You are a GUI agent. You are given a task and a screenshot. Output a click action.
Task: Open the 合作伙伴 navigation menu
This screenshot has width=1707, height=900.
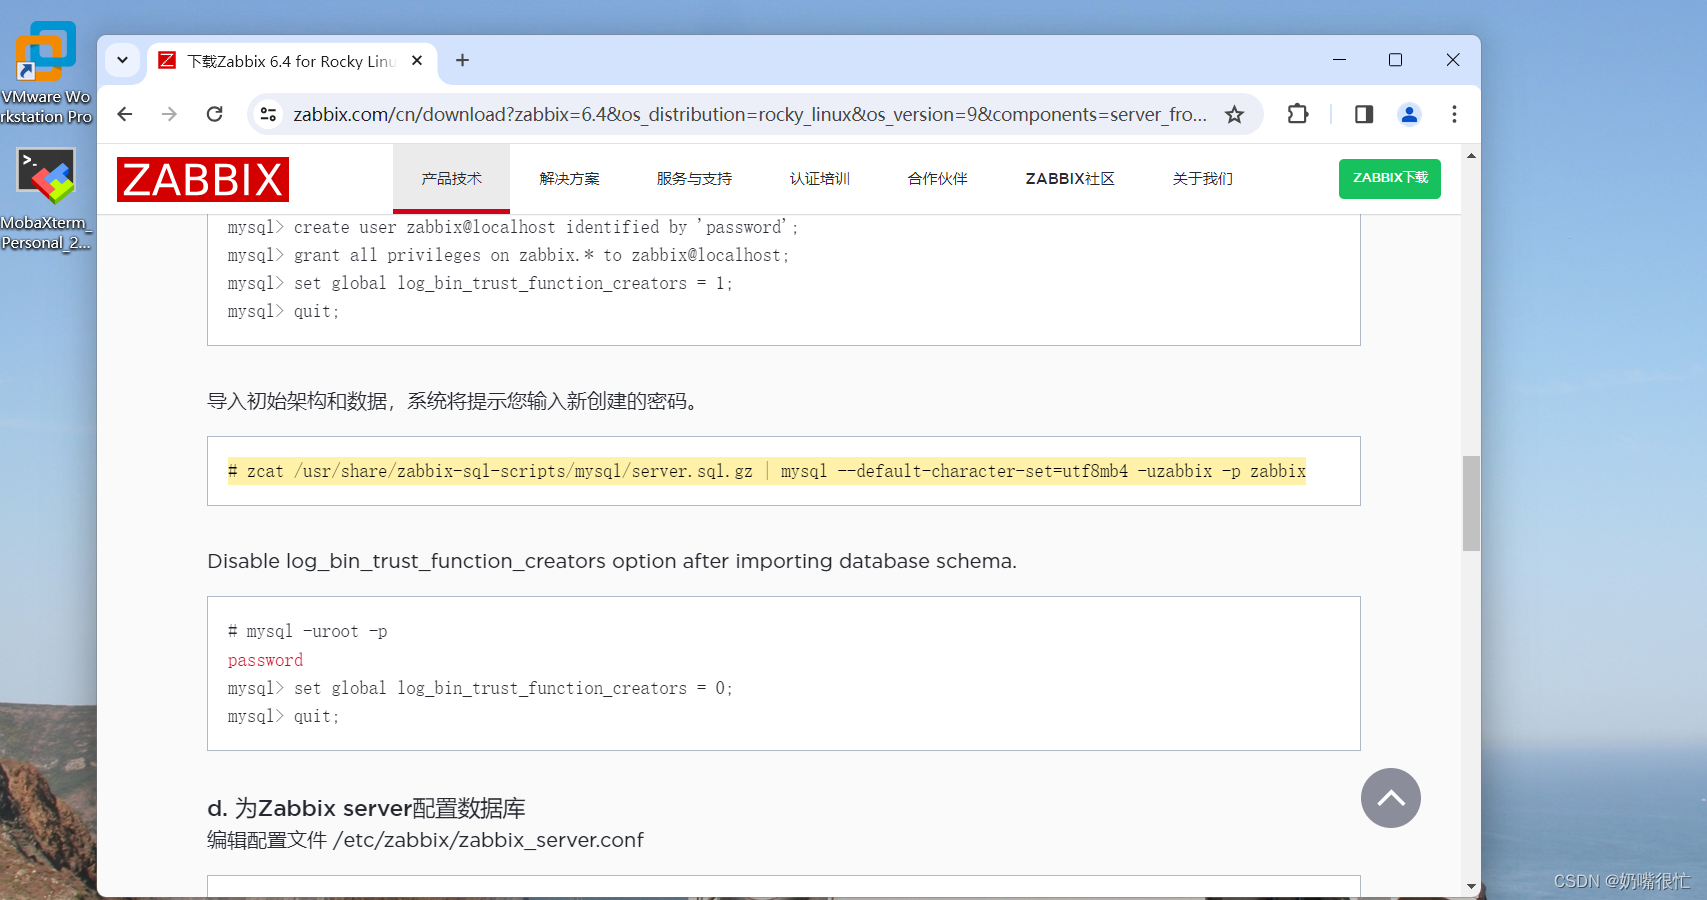pyautogui.click(x=937, y=179)
